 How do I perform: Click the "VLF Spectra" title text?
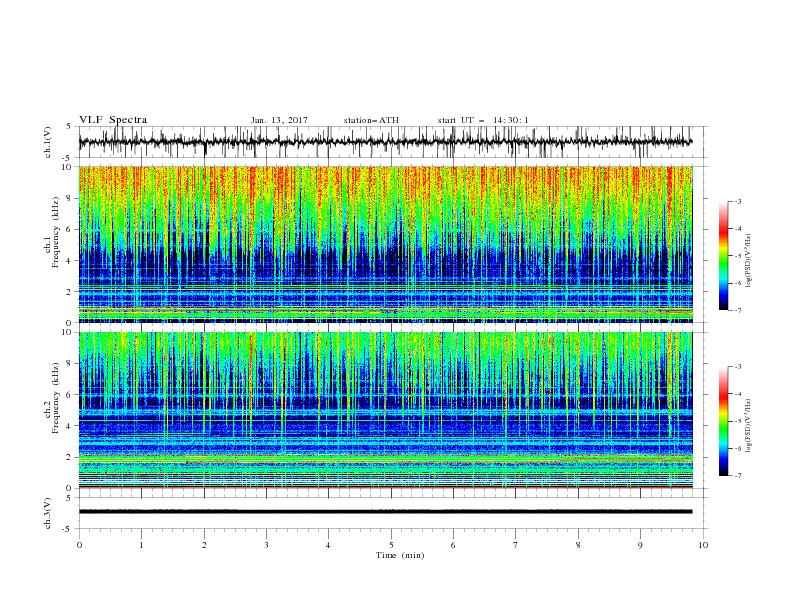point(113,120)
